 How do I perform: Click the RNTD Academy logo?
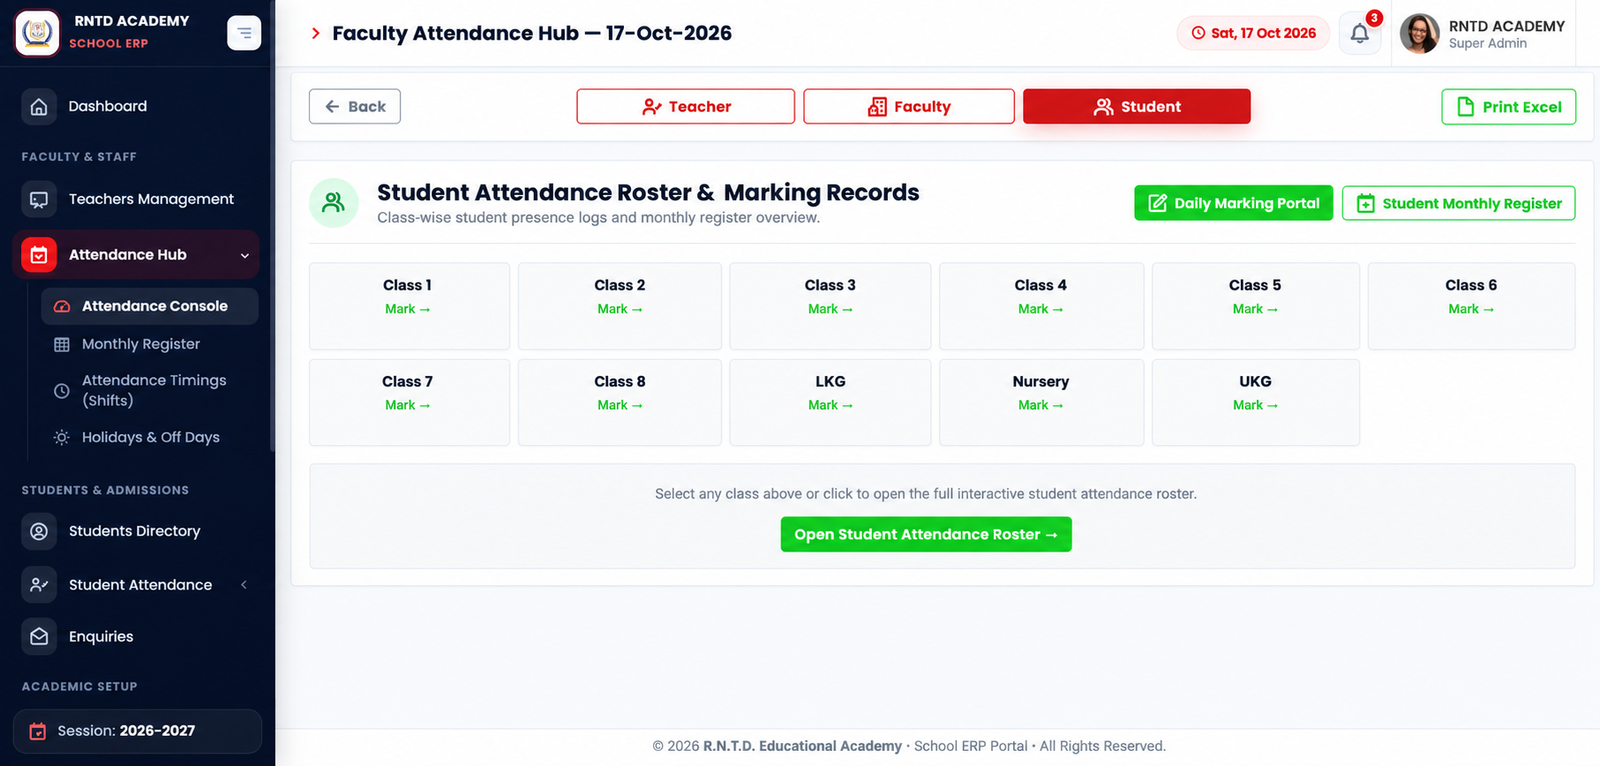(37, 33)
